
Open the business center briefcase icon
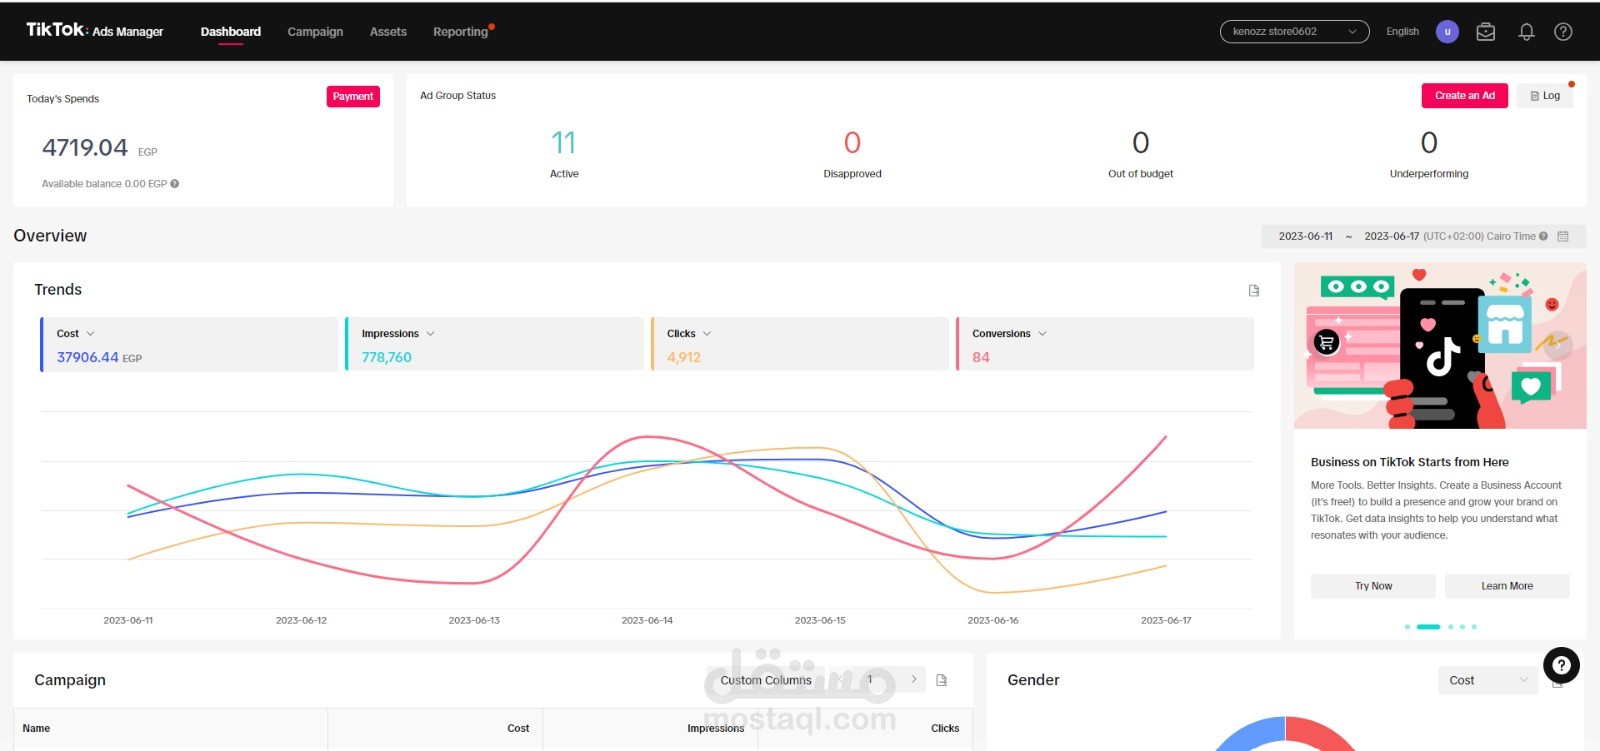(x=1486, y=32)
